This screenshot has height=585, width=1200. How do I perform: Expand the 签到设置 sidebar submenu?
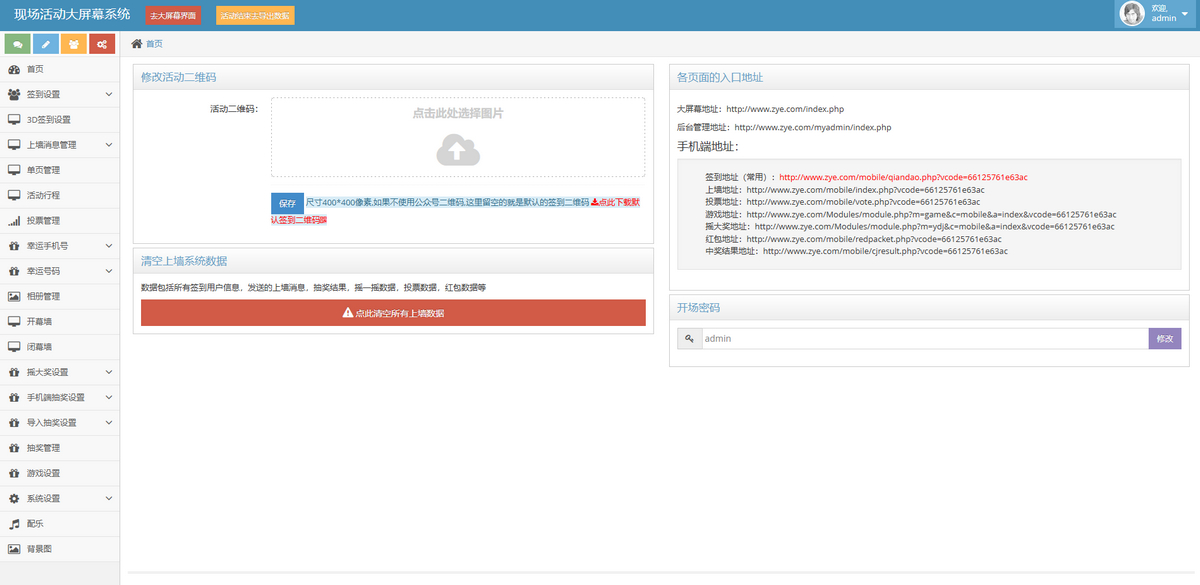(108, 95)
